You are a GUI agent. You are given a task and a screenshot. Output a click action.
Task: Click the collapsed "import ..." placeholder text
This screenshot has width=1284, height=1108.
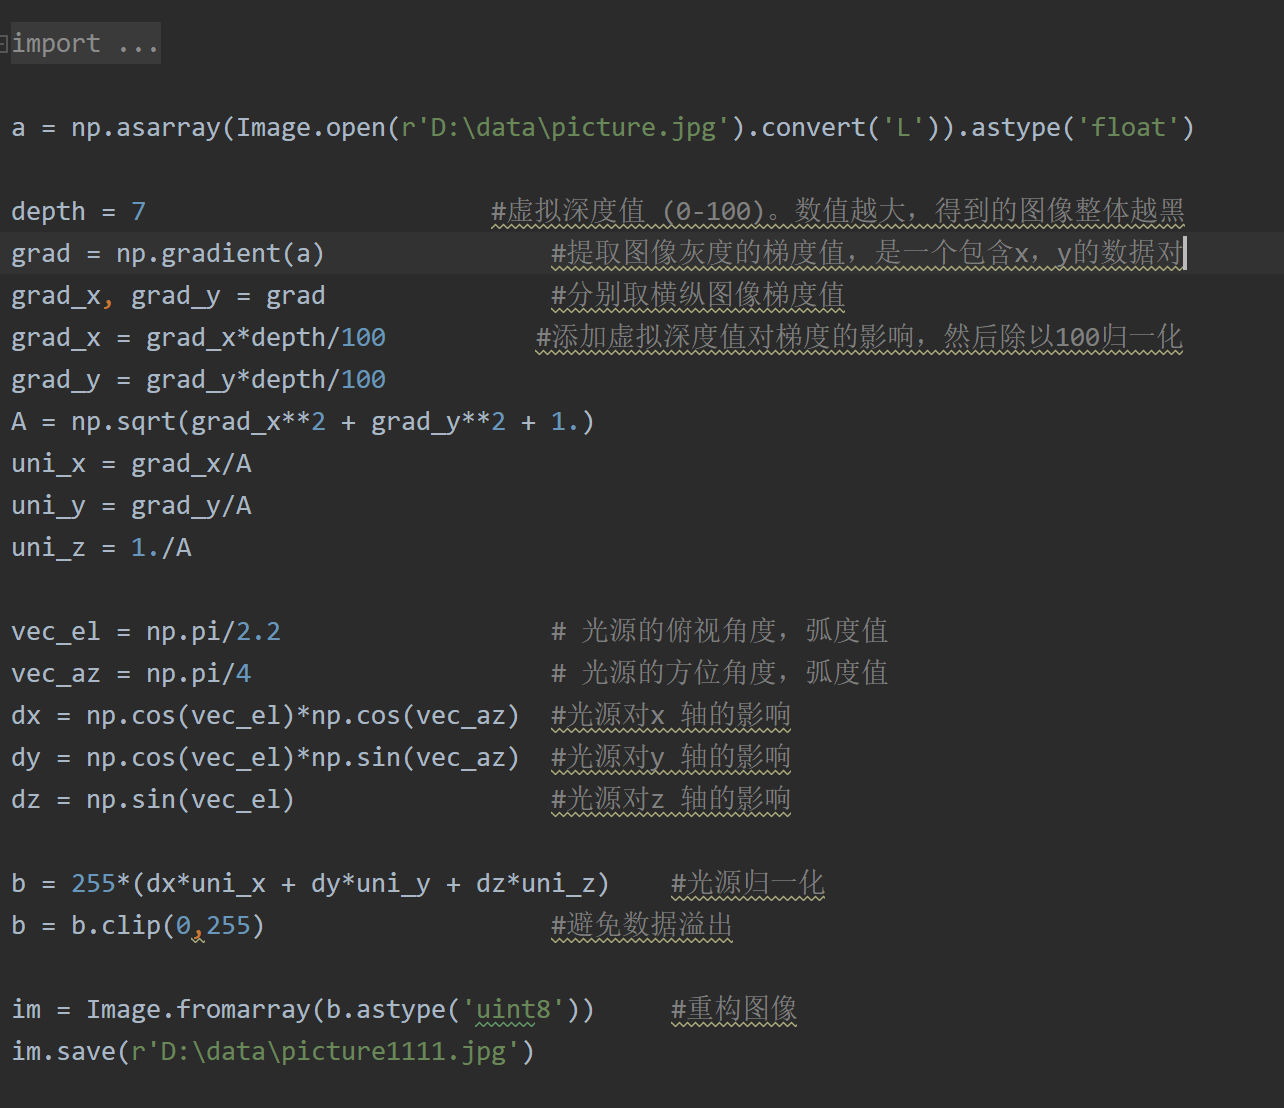(85, 43)
